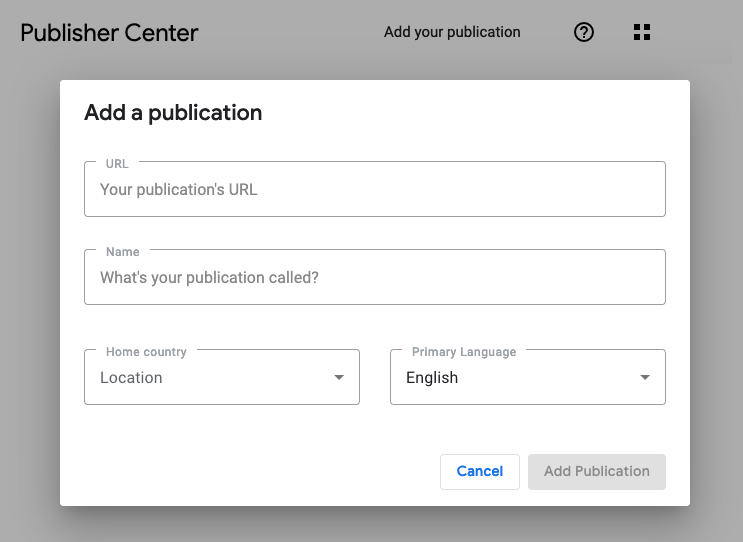Image resolution: width=743 pixels, height=542 pixels.
Task: Open the help question mark icon
Action: pos(584,32)
